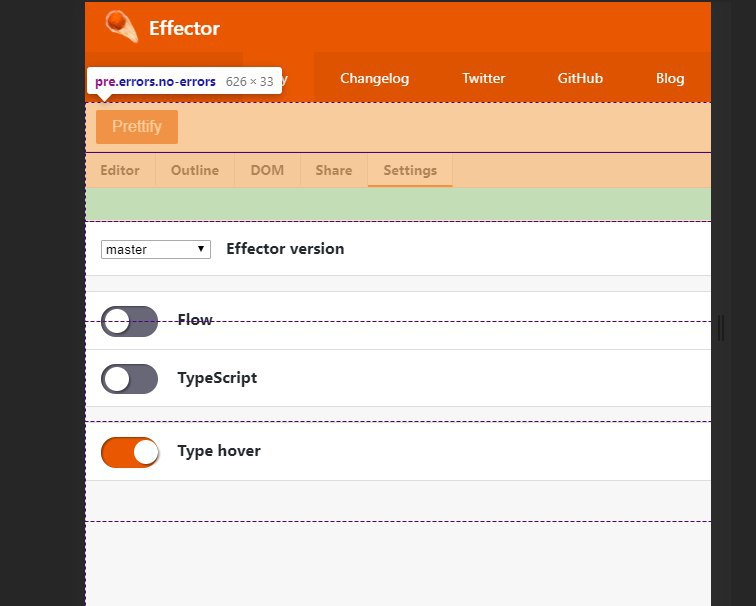
Task: Click the green no-errors status bar
Action: click(398, 204)
